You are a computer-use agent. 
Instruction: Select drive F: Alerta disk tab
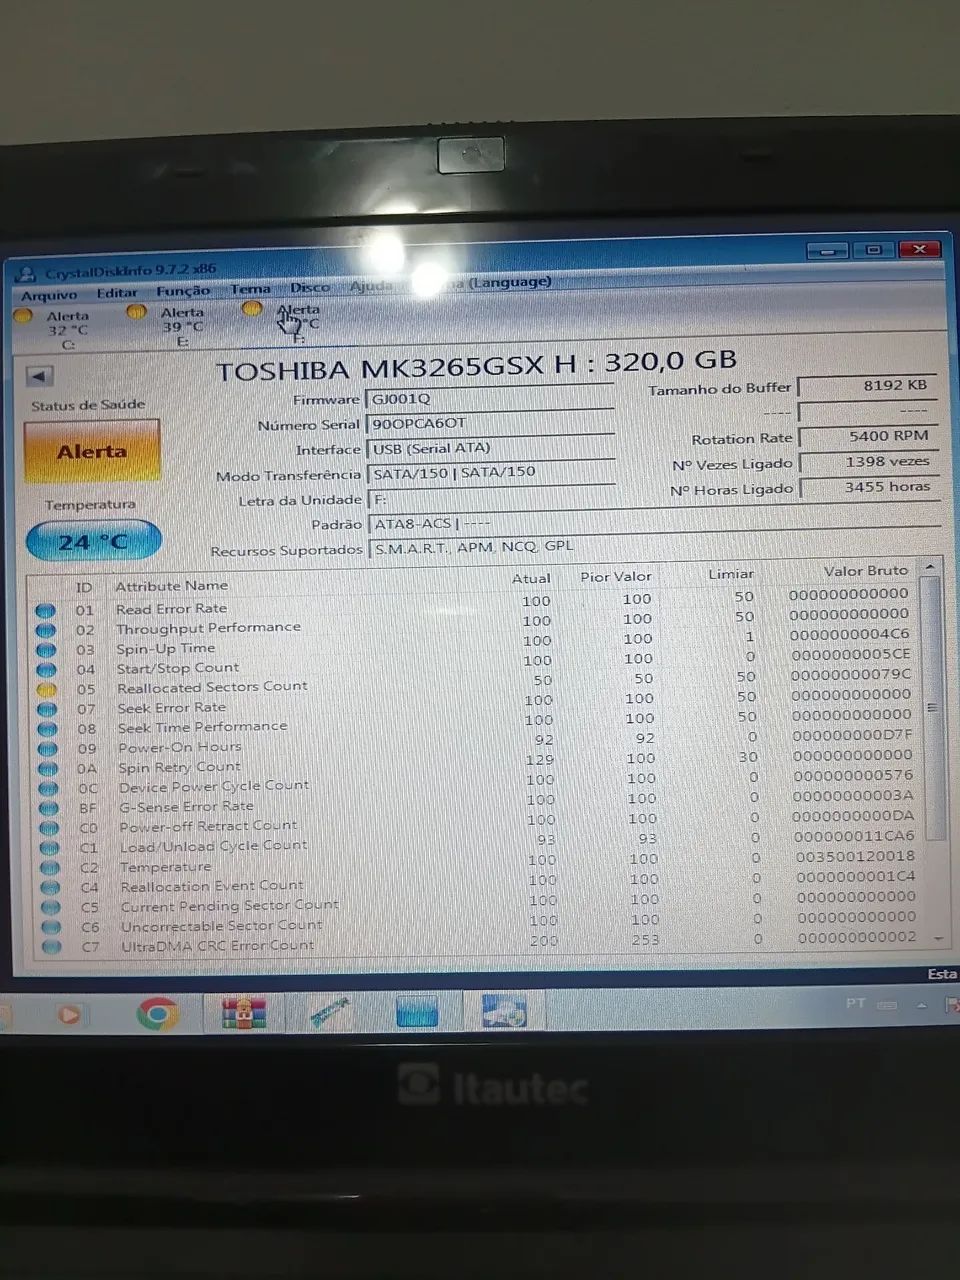coord(285,322)
